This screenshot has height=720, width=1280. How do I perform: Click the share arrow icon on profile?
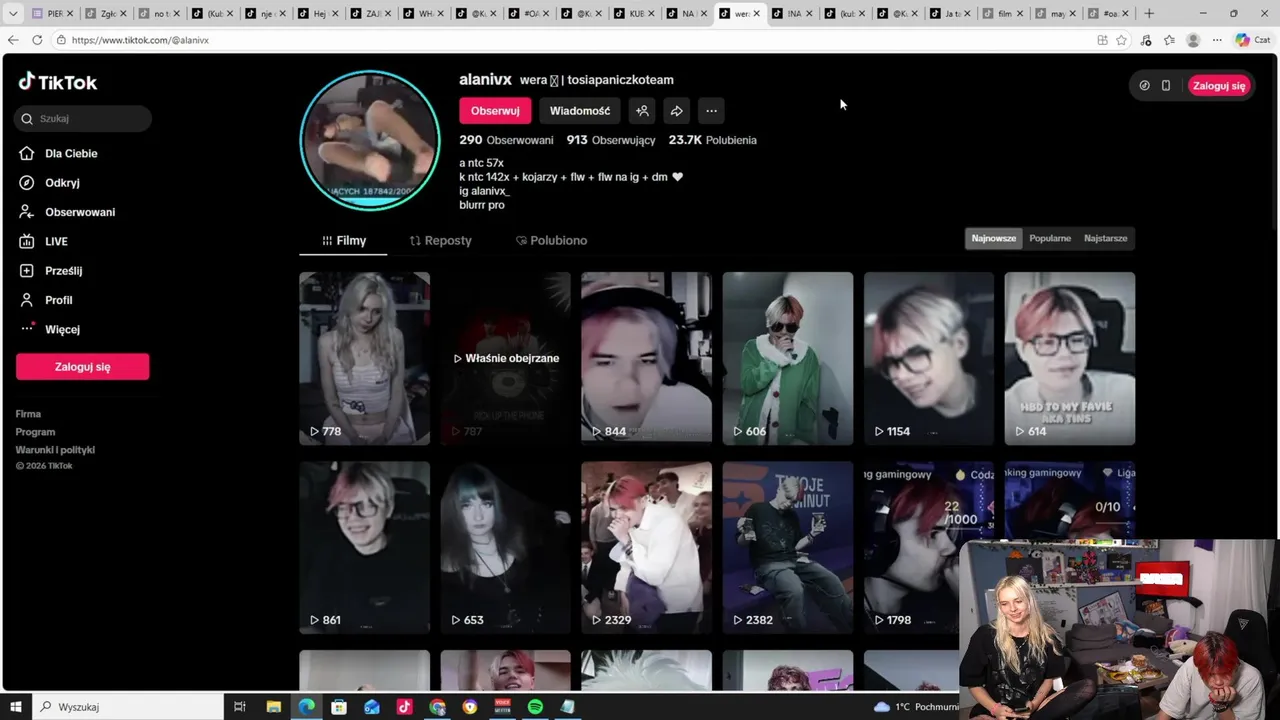[676, 111]
